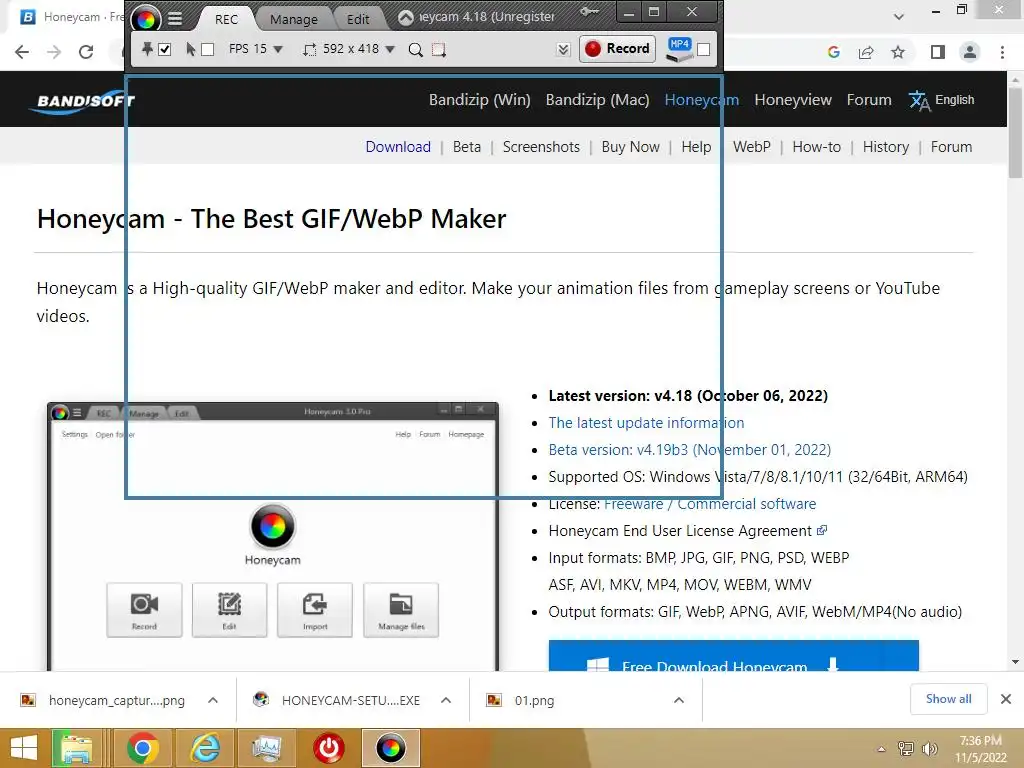The height and width of the screenshot is (768, 1024).
Task: Click the Honeycam color-wheel logo in the recorder
Action: pos(145,19)
